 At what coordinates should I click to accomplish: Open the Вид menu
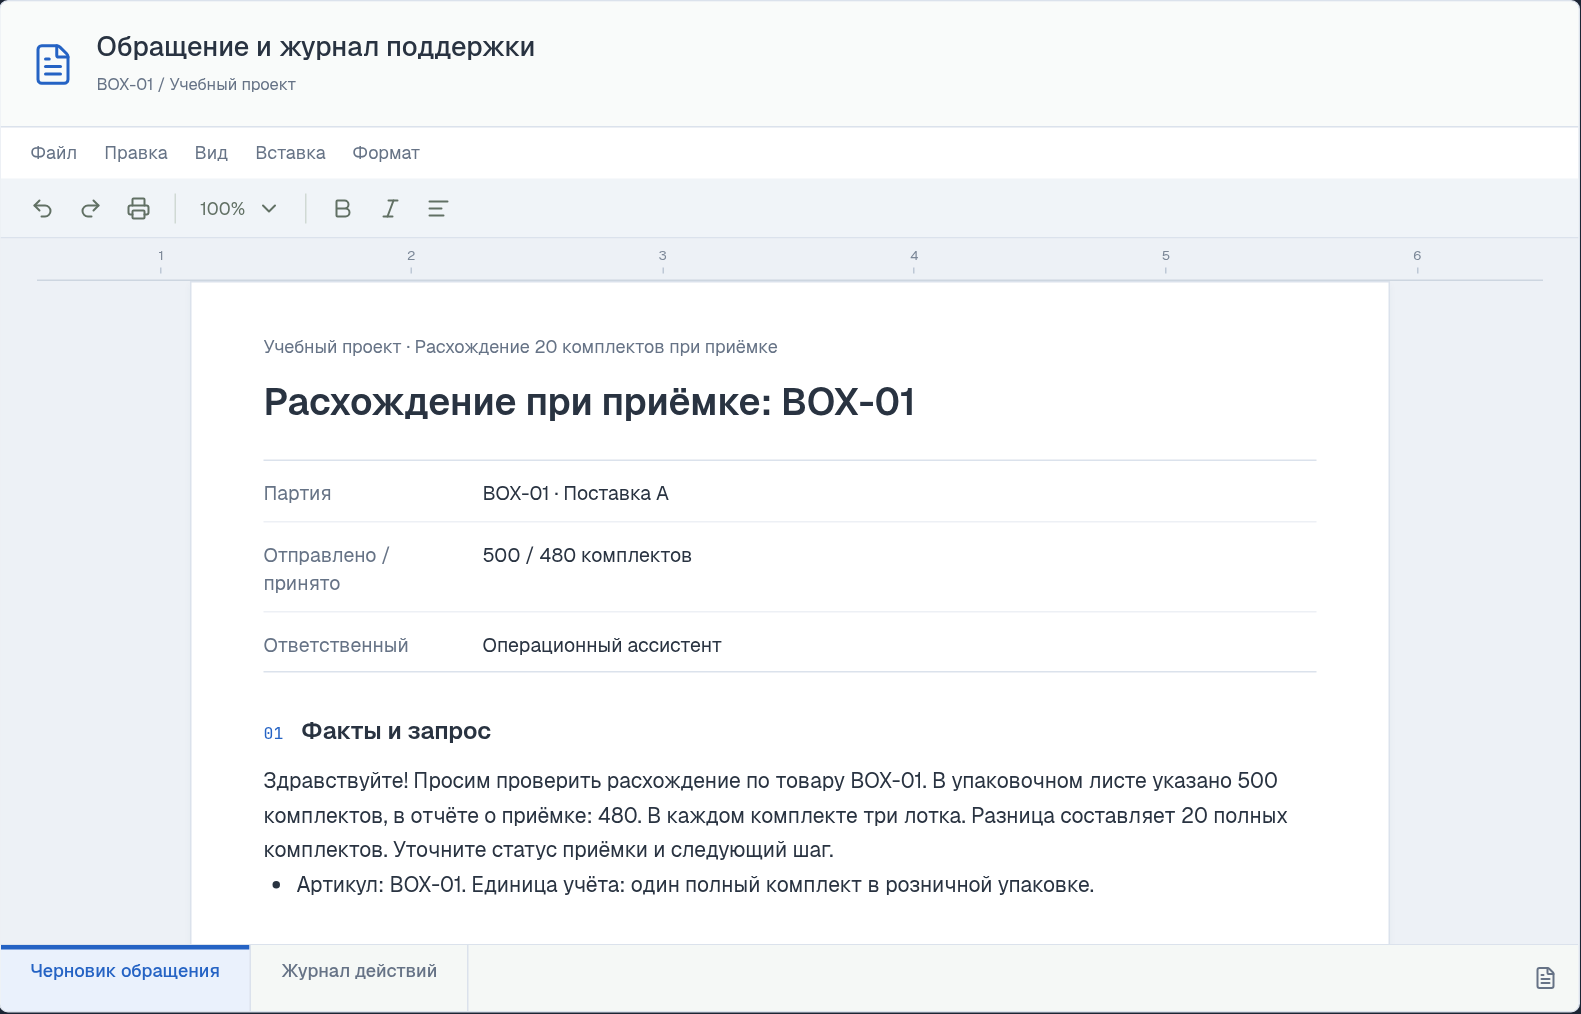click(211, 153)
